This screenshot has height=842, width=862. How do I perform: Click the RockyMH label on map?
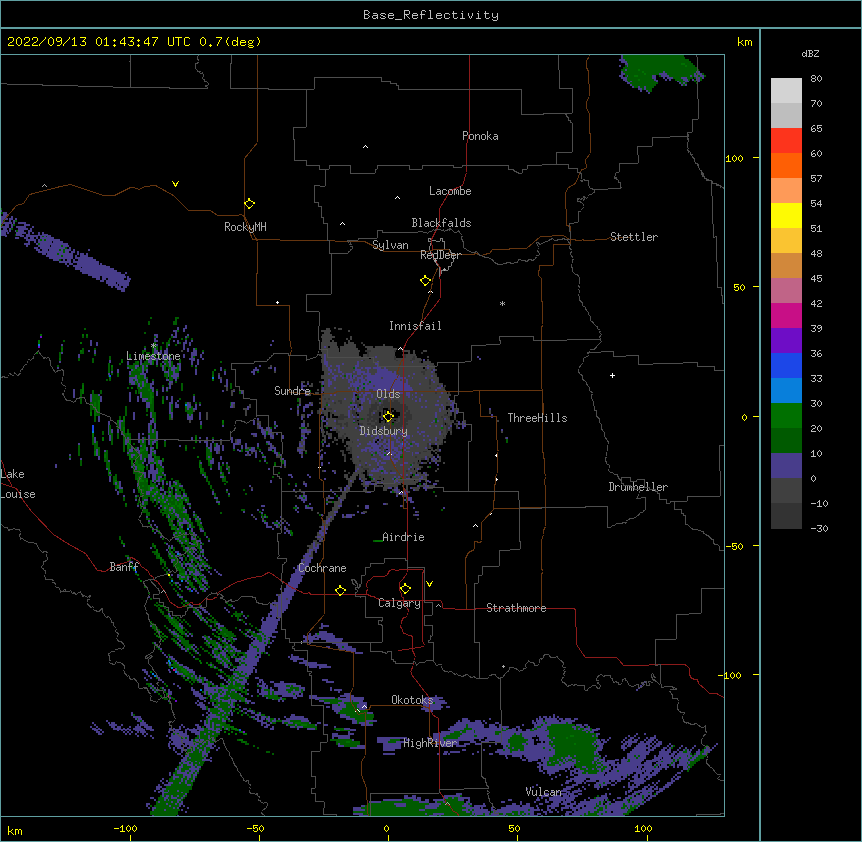[x=245, y=227]
